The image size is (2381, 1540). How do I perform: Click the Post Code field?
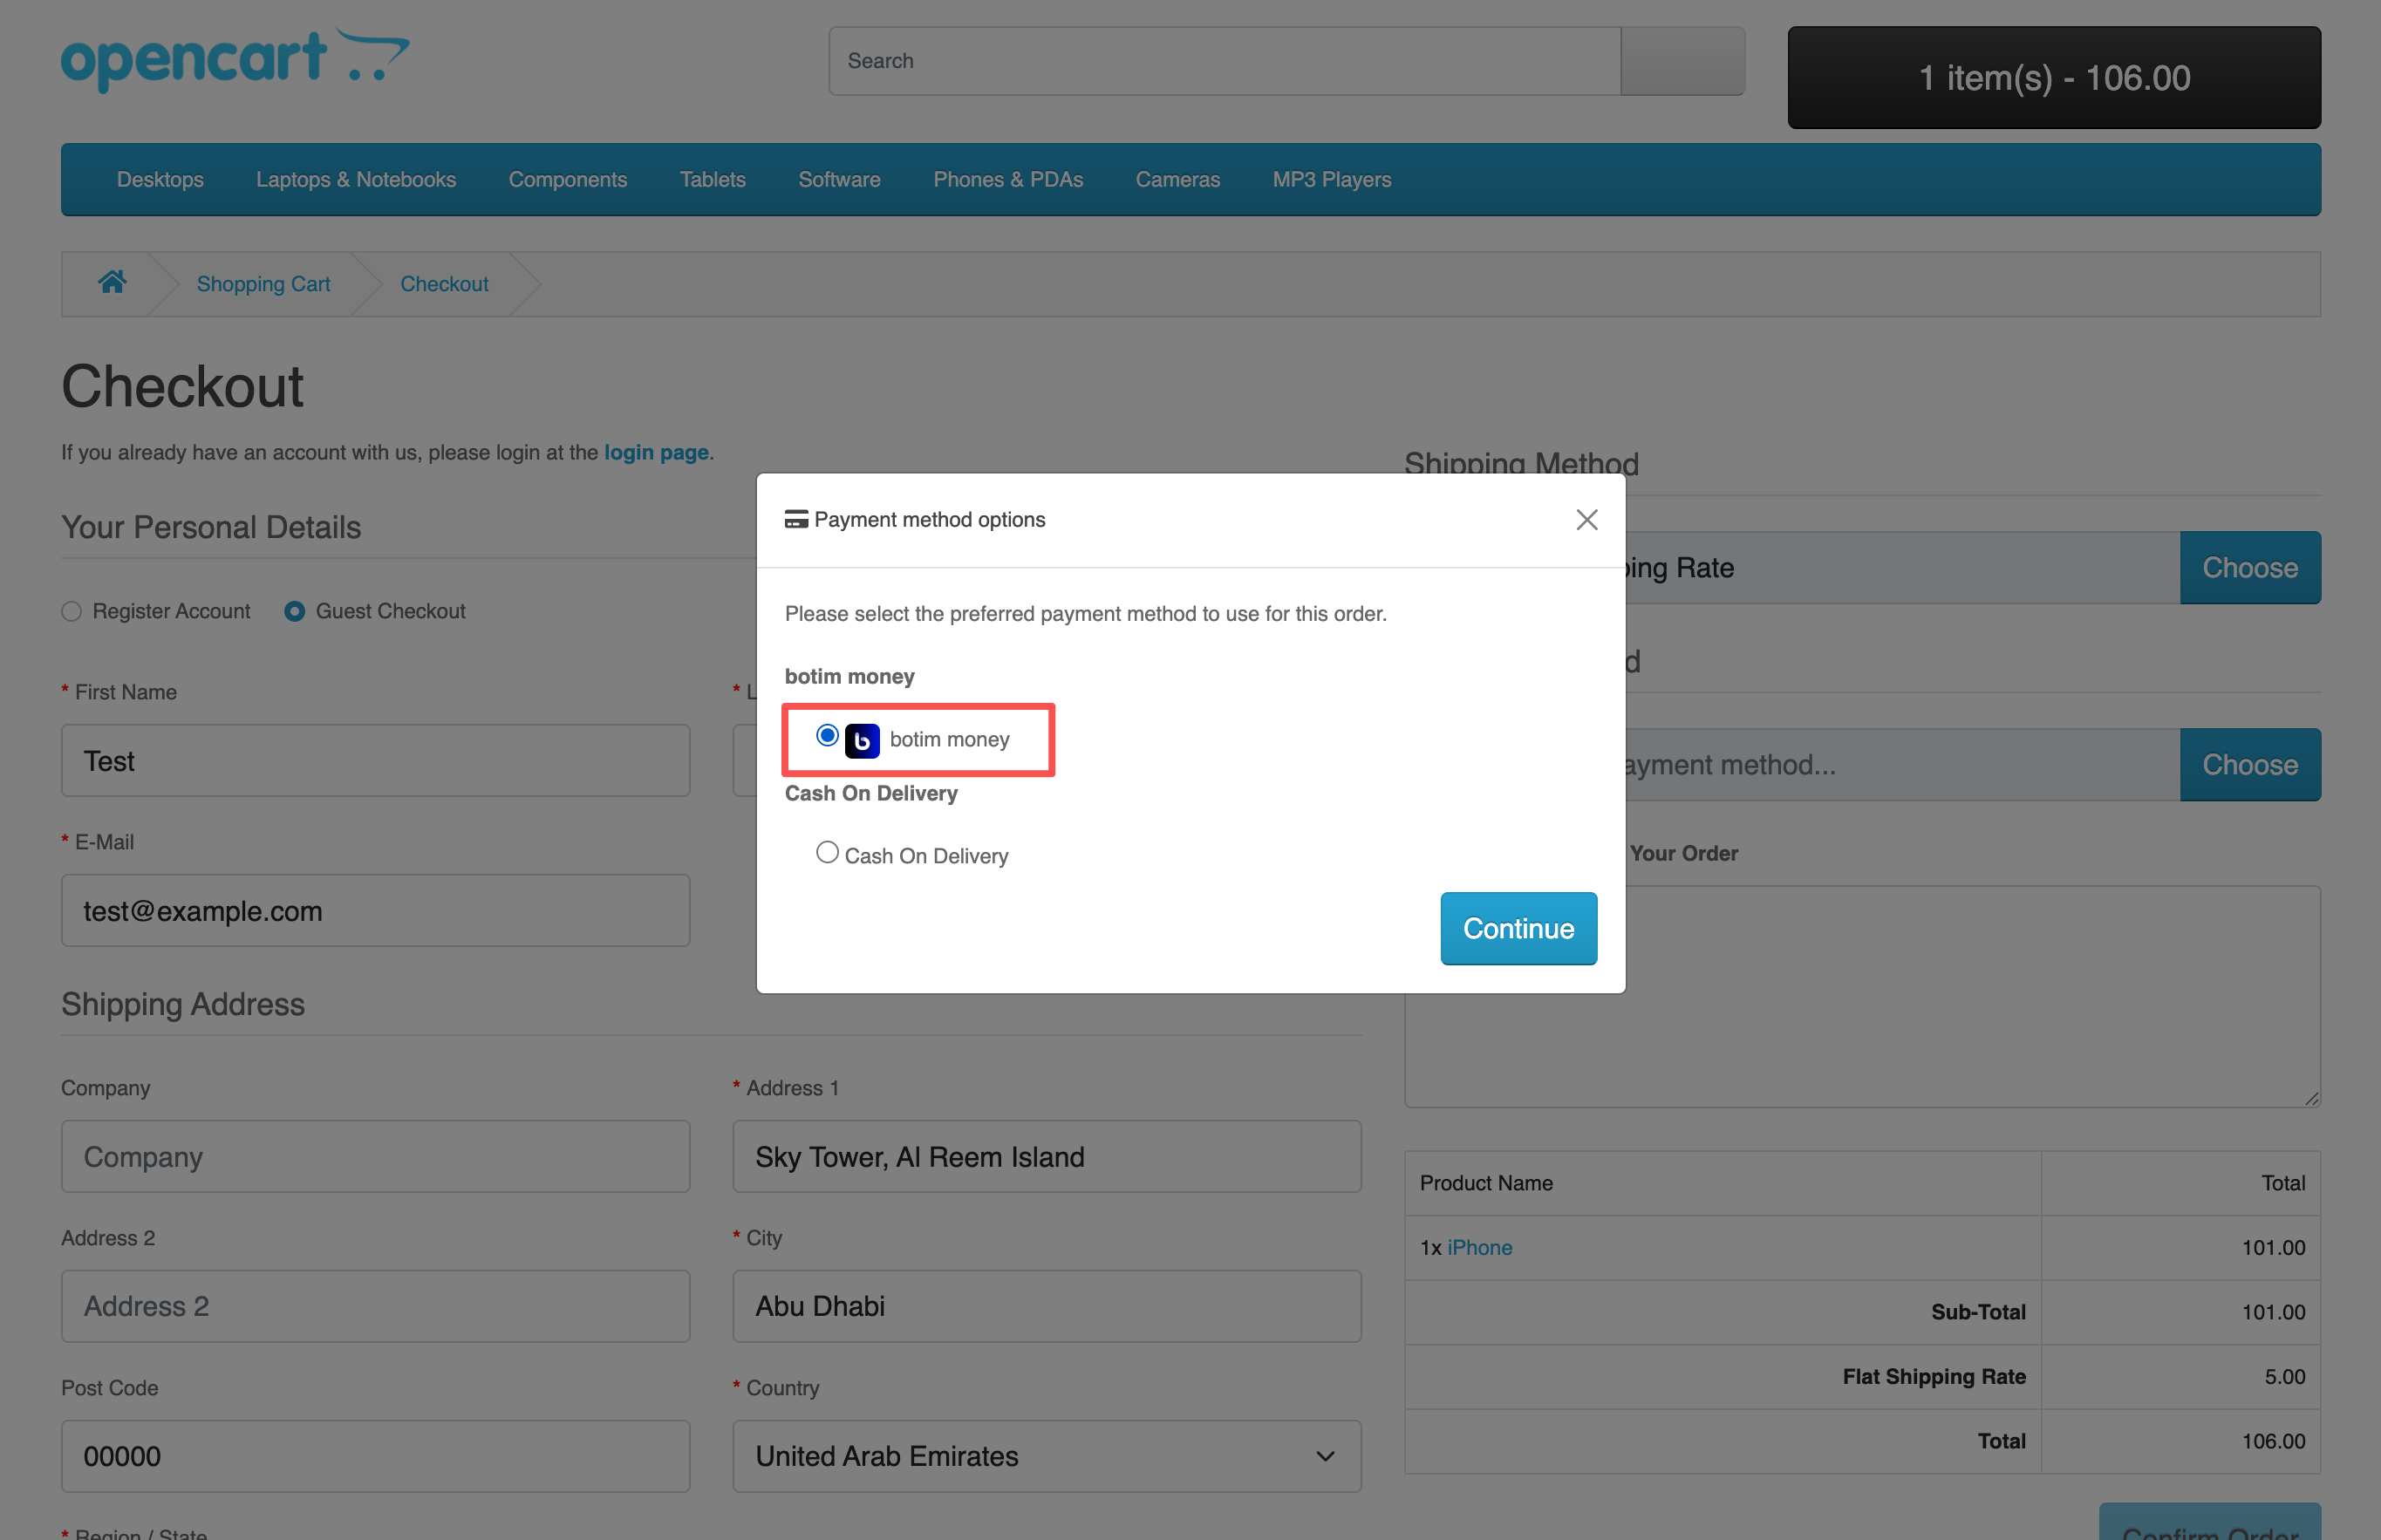(x=375, y=1456)
